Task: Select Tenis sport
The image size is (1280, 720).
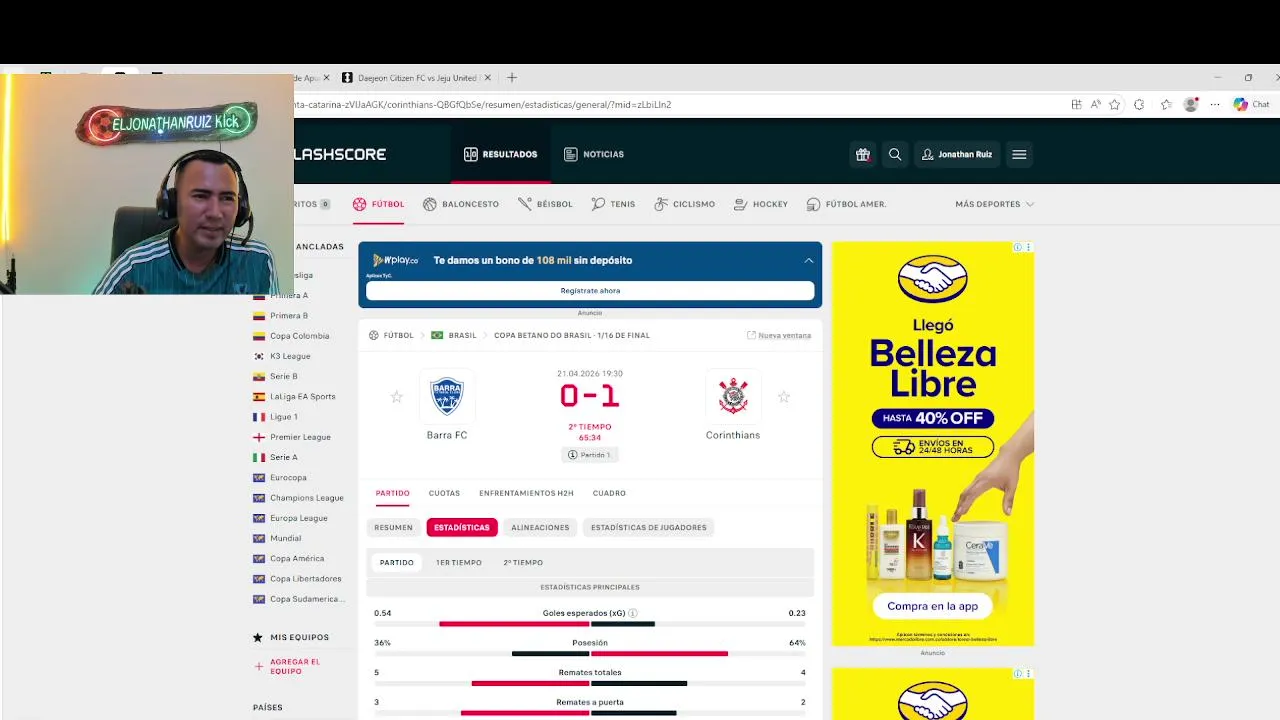Action: [x=613, y=204]
